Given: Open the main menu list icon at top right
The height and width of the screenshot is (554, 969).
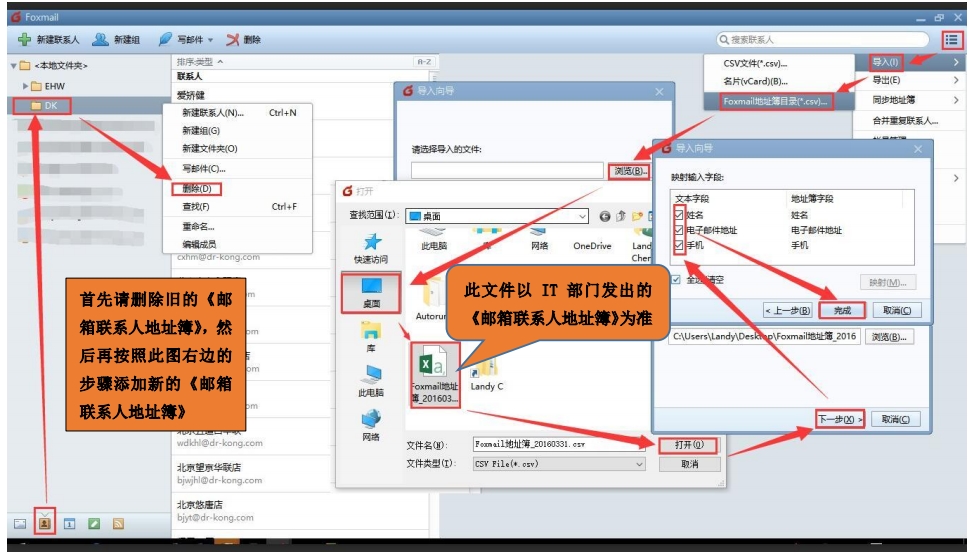Looking at the screenshot, I should pyautogui.click(x=952, y=40).
